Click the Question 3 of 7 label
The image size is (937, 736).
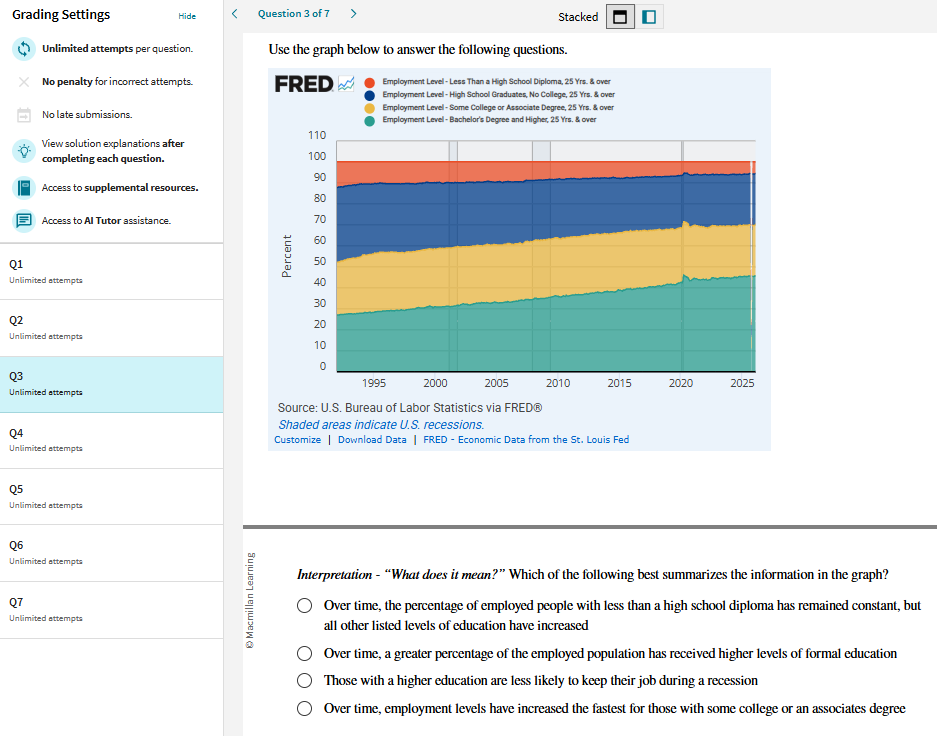click(293, 14)
